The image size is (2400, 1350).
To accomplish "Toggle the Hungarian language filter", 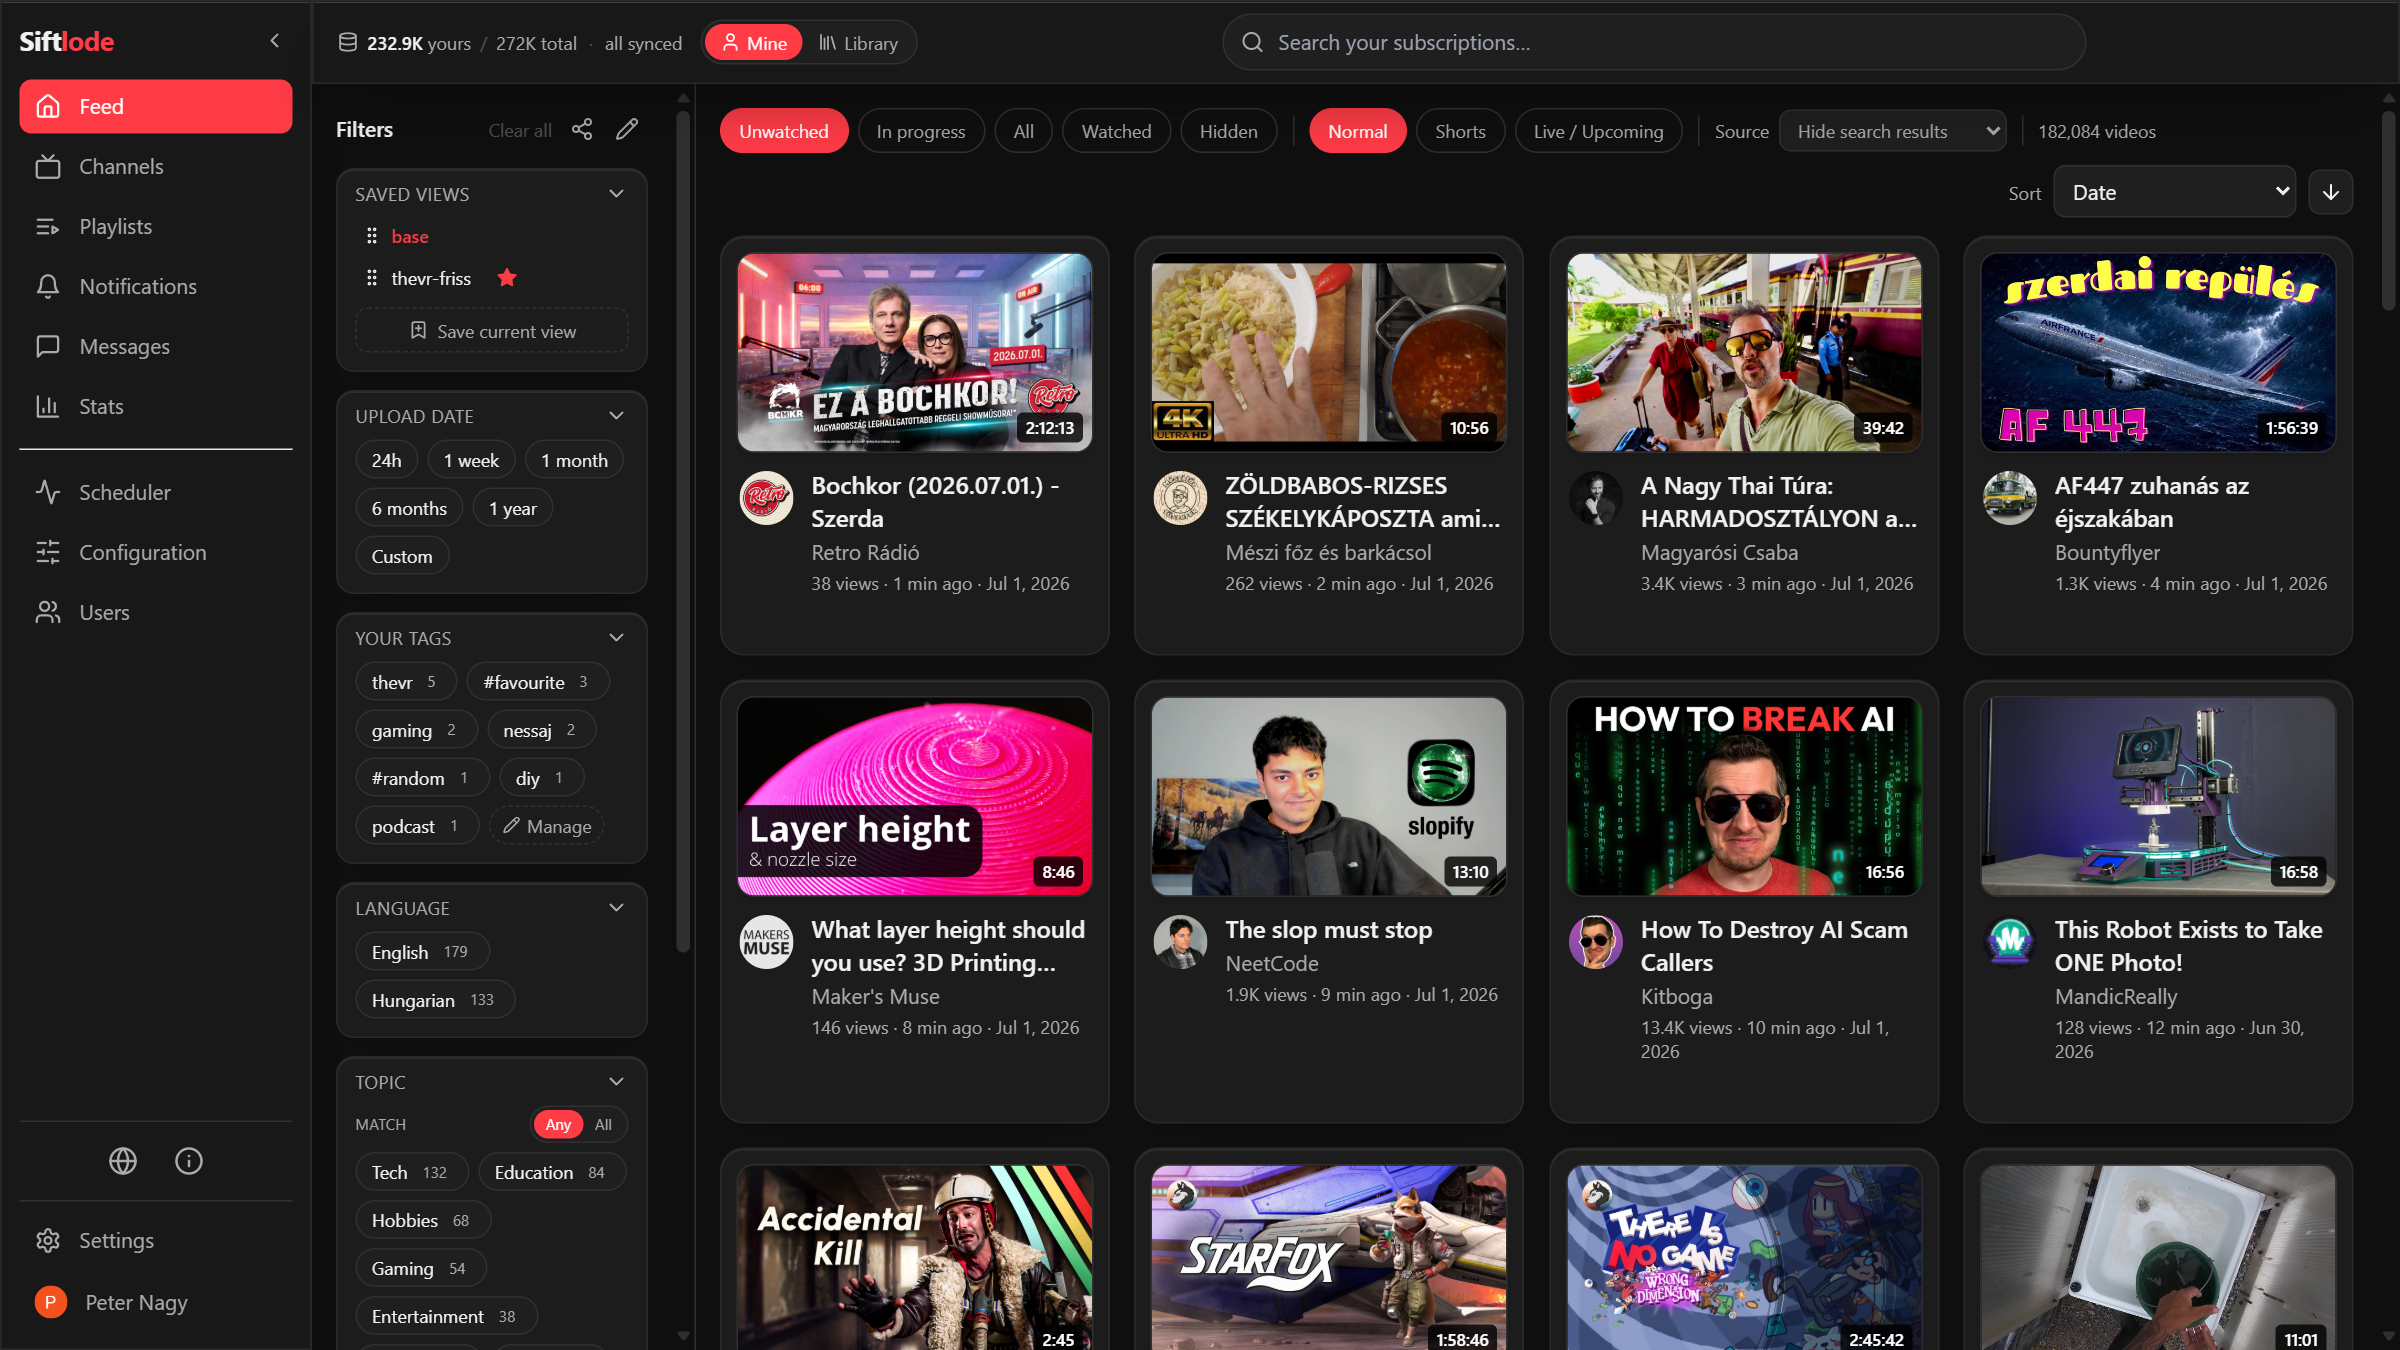I will point(434,1000).
